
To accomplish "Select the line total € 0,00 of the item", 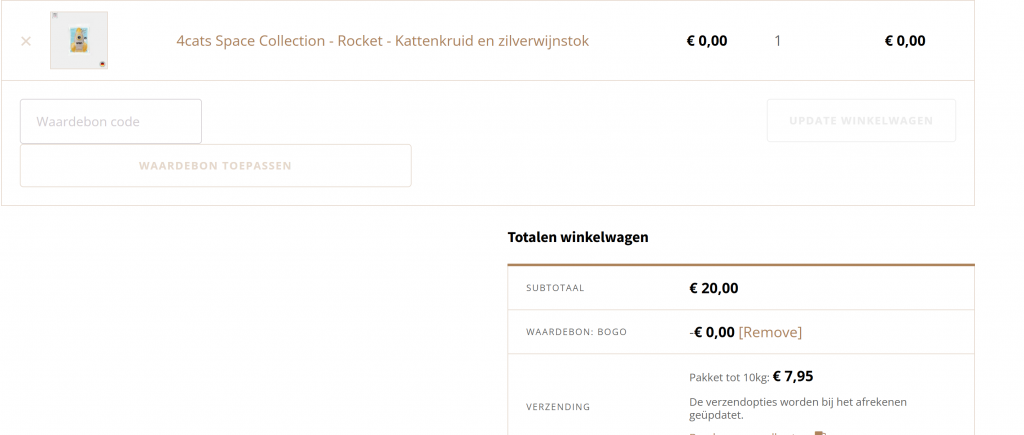I will [x=904, y=40].
